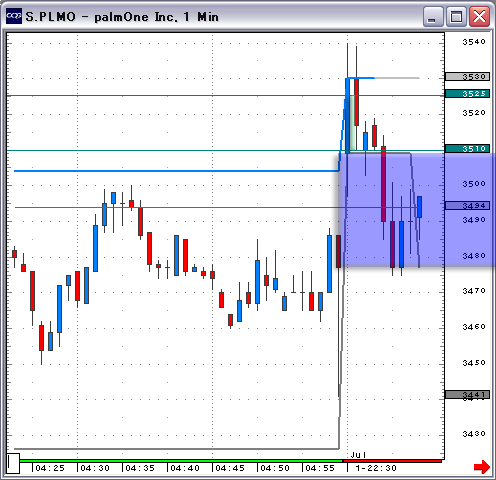
Task: Maximize the palmOne chart window
Action: (456, 16)
